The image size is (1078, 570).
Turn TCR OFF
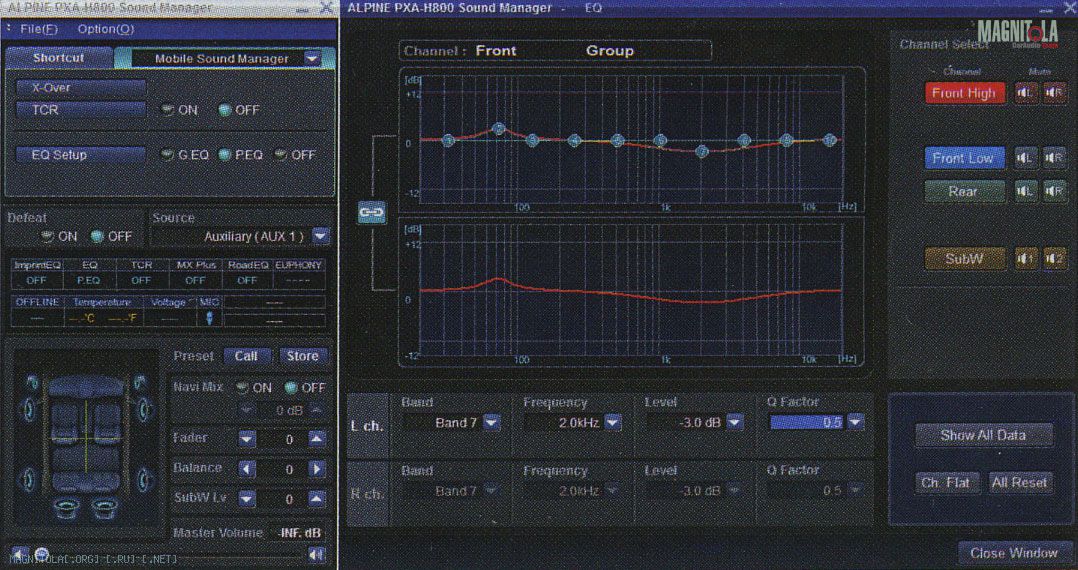pos(224,110)
